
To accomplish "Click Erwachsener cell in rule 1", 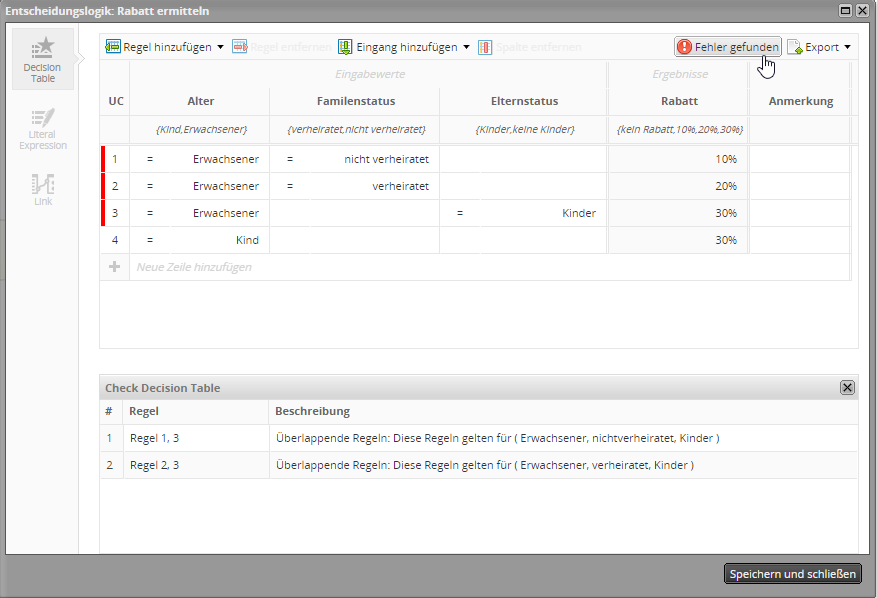I will click(x=220, y=159).
